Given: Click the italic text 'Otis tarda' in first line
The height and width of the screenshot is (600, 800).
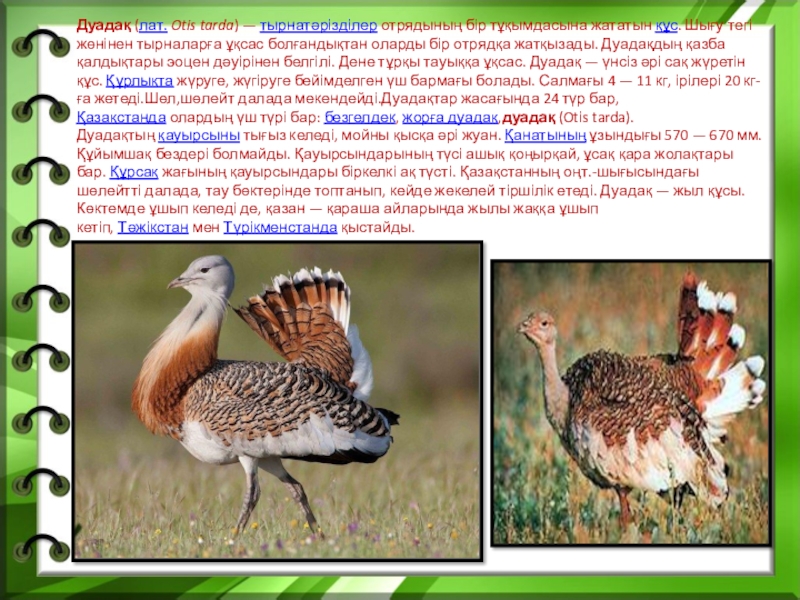Looking at the screenshot, I should pyautogui.click(x=203, y=26).
